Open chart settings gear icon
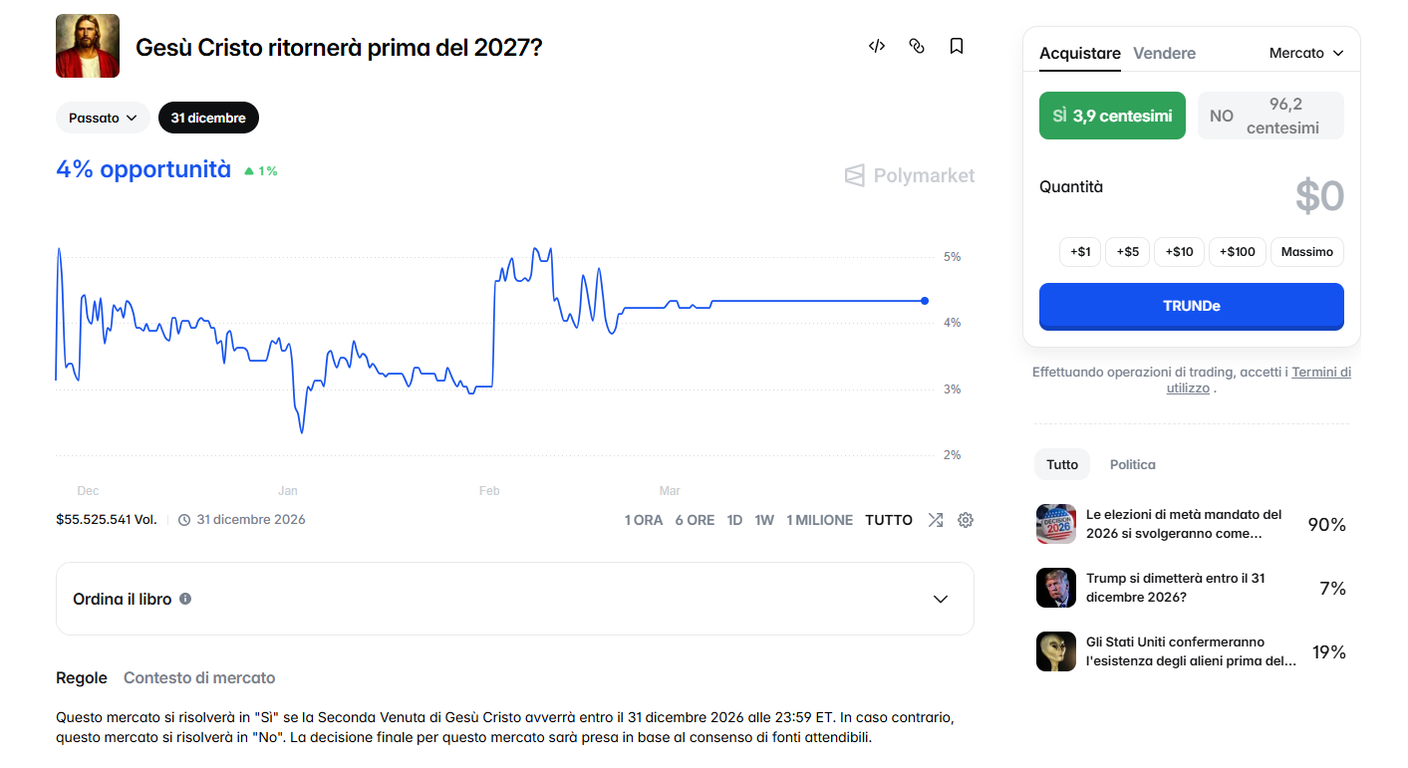1408x768 pixels. [x=965, y=520]
